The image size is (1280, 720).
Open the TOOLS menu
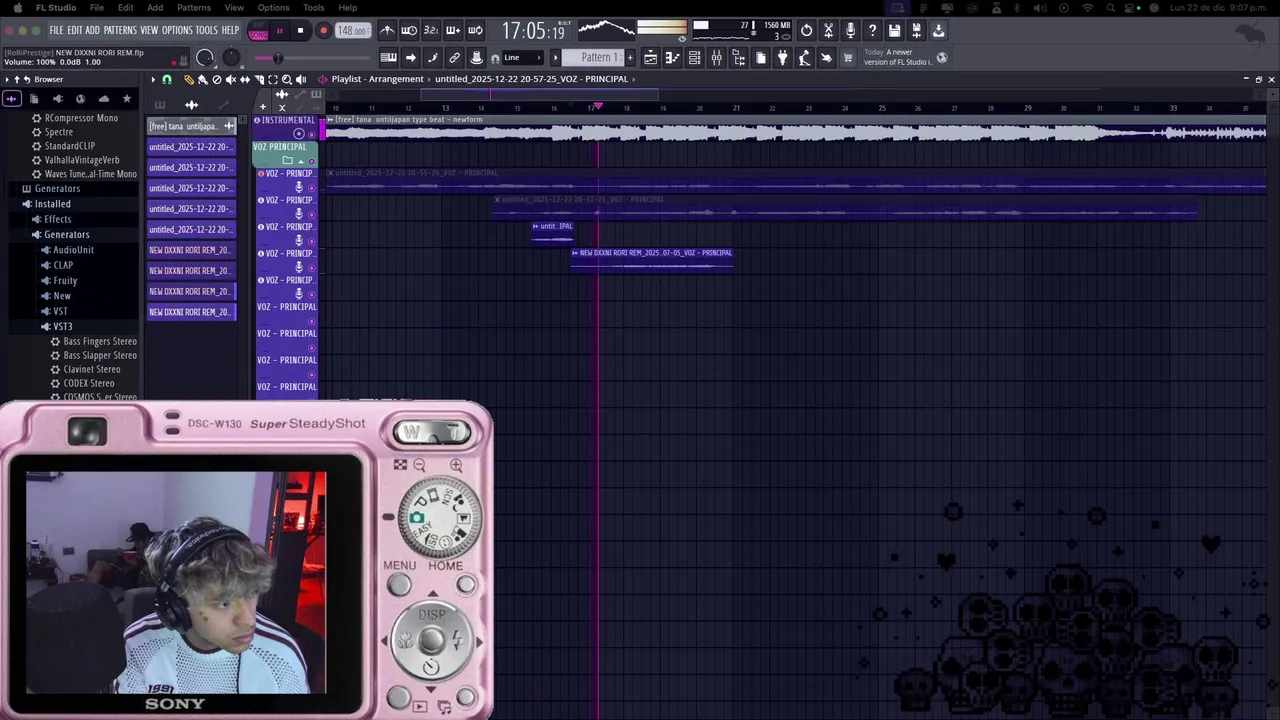(x=206, y=31)
